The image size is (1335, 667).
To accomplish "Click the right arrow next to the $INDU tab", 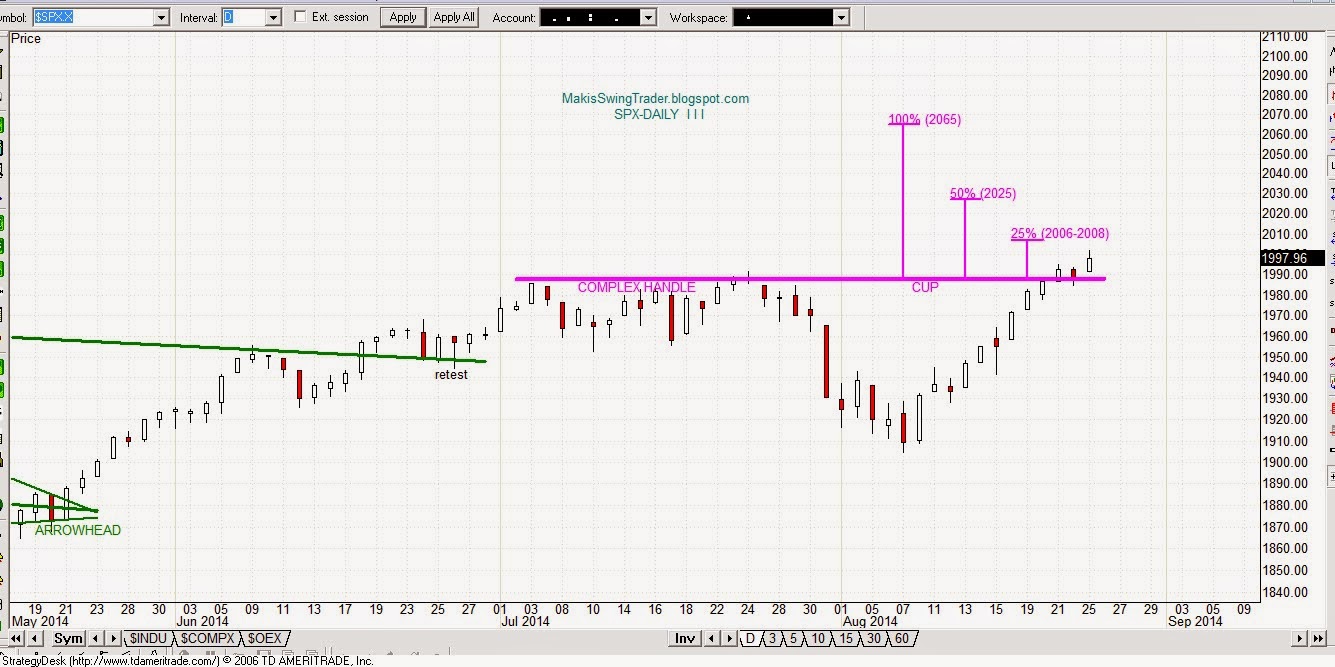I will 113,638.
